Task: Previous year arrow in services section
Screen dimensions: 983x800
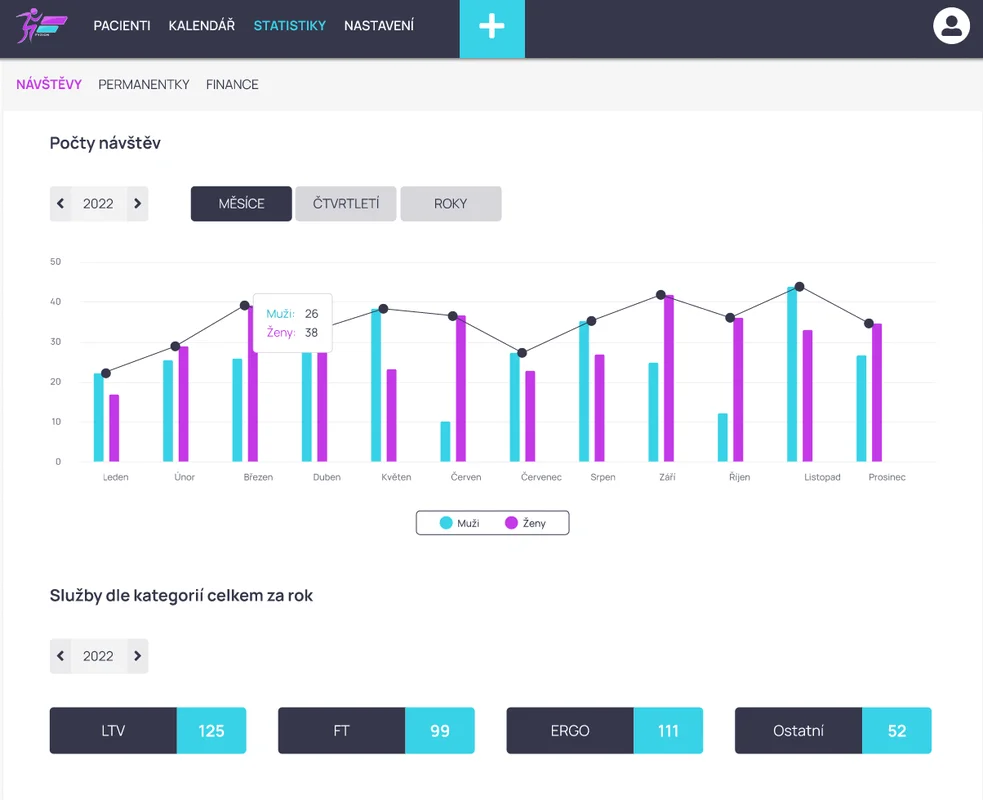Action: tap(61, 656)
